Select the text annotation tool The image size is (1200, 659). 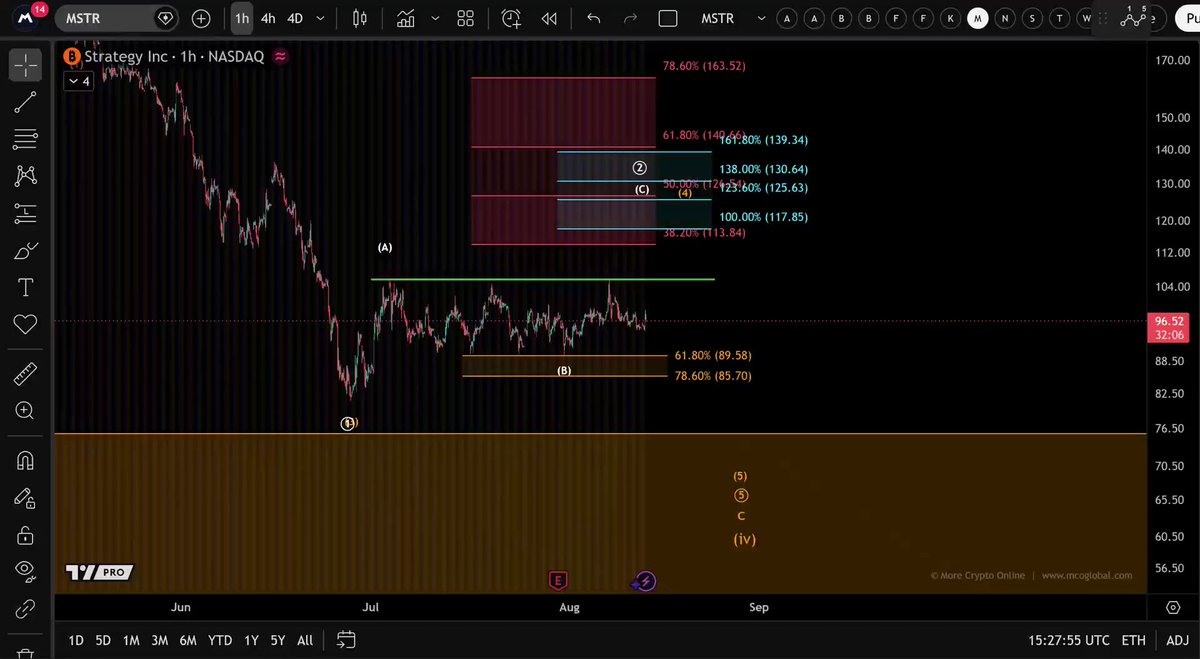click(25, 287)
